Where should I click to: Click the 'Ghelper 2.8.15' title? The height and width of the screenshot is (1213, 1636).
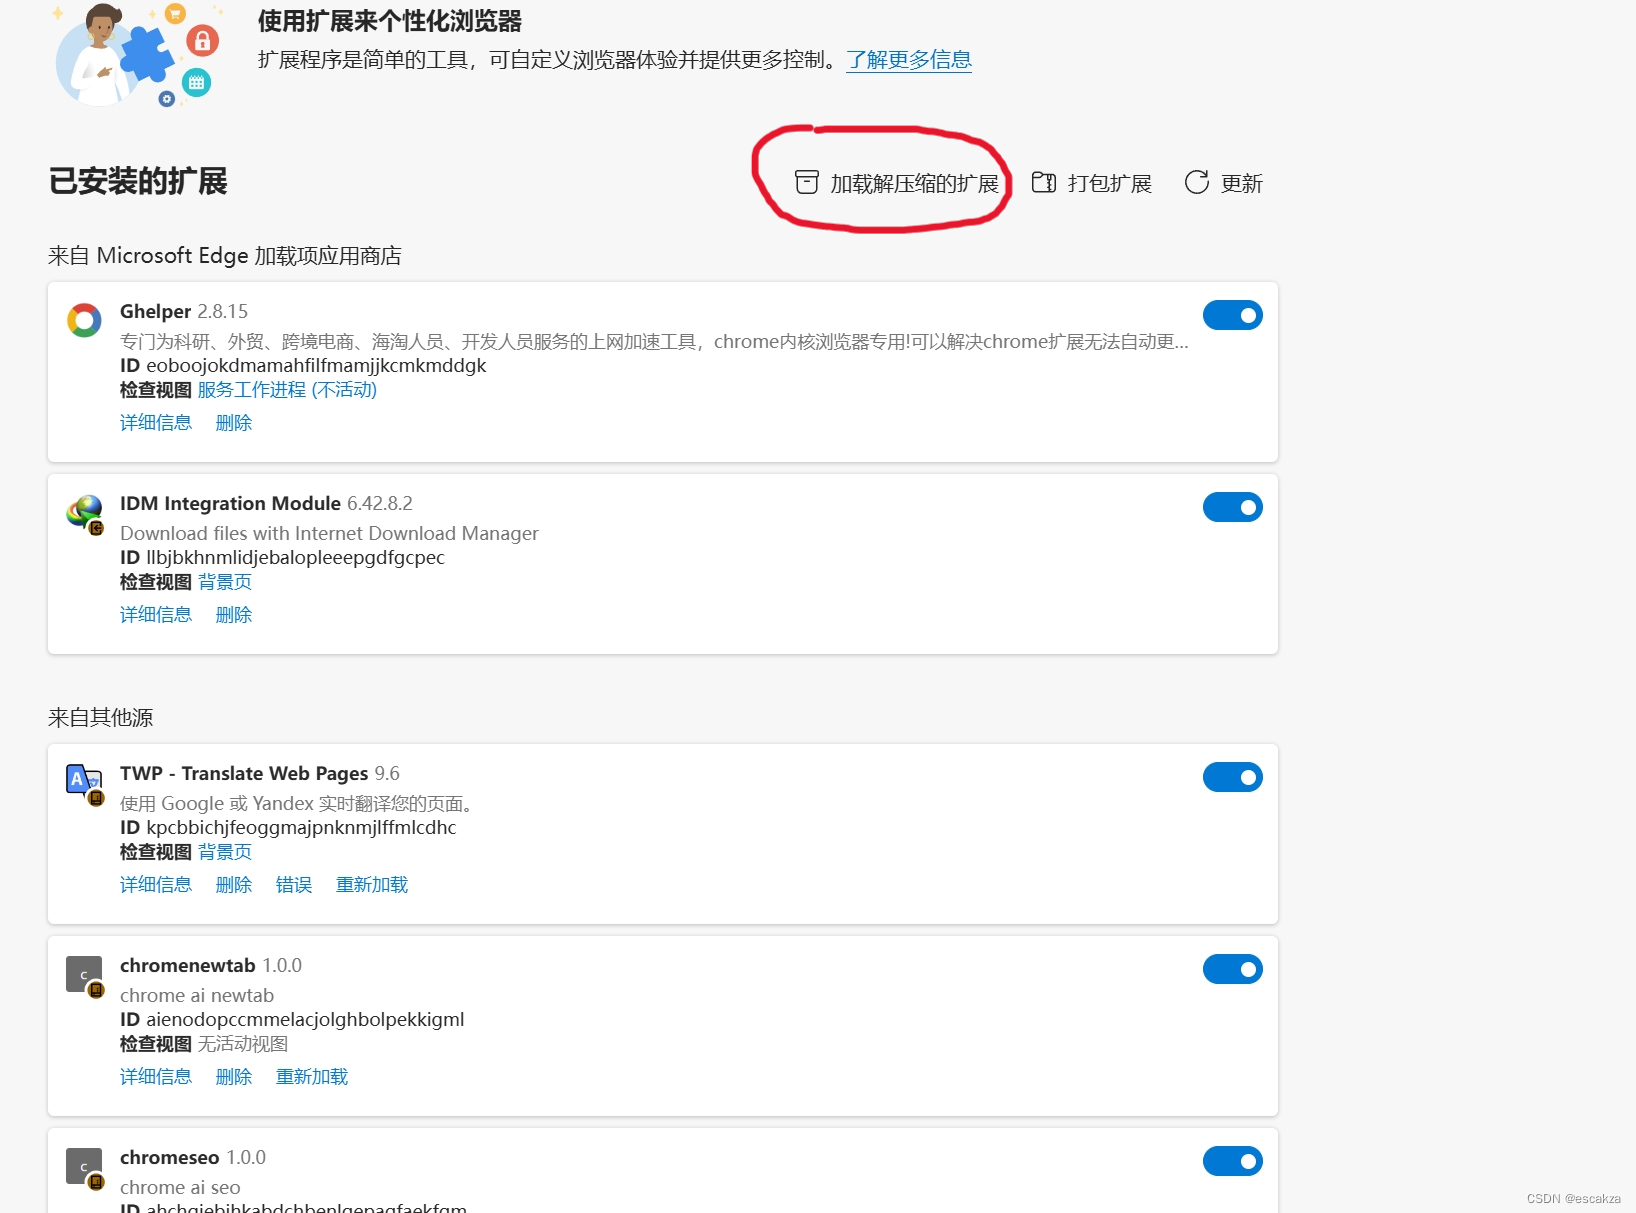click(x=184, y=312)
